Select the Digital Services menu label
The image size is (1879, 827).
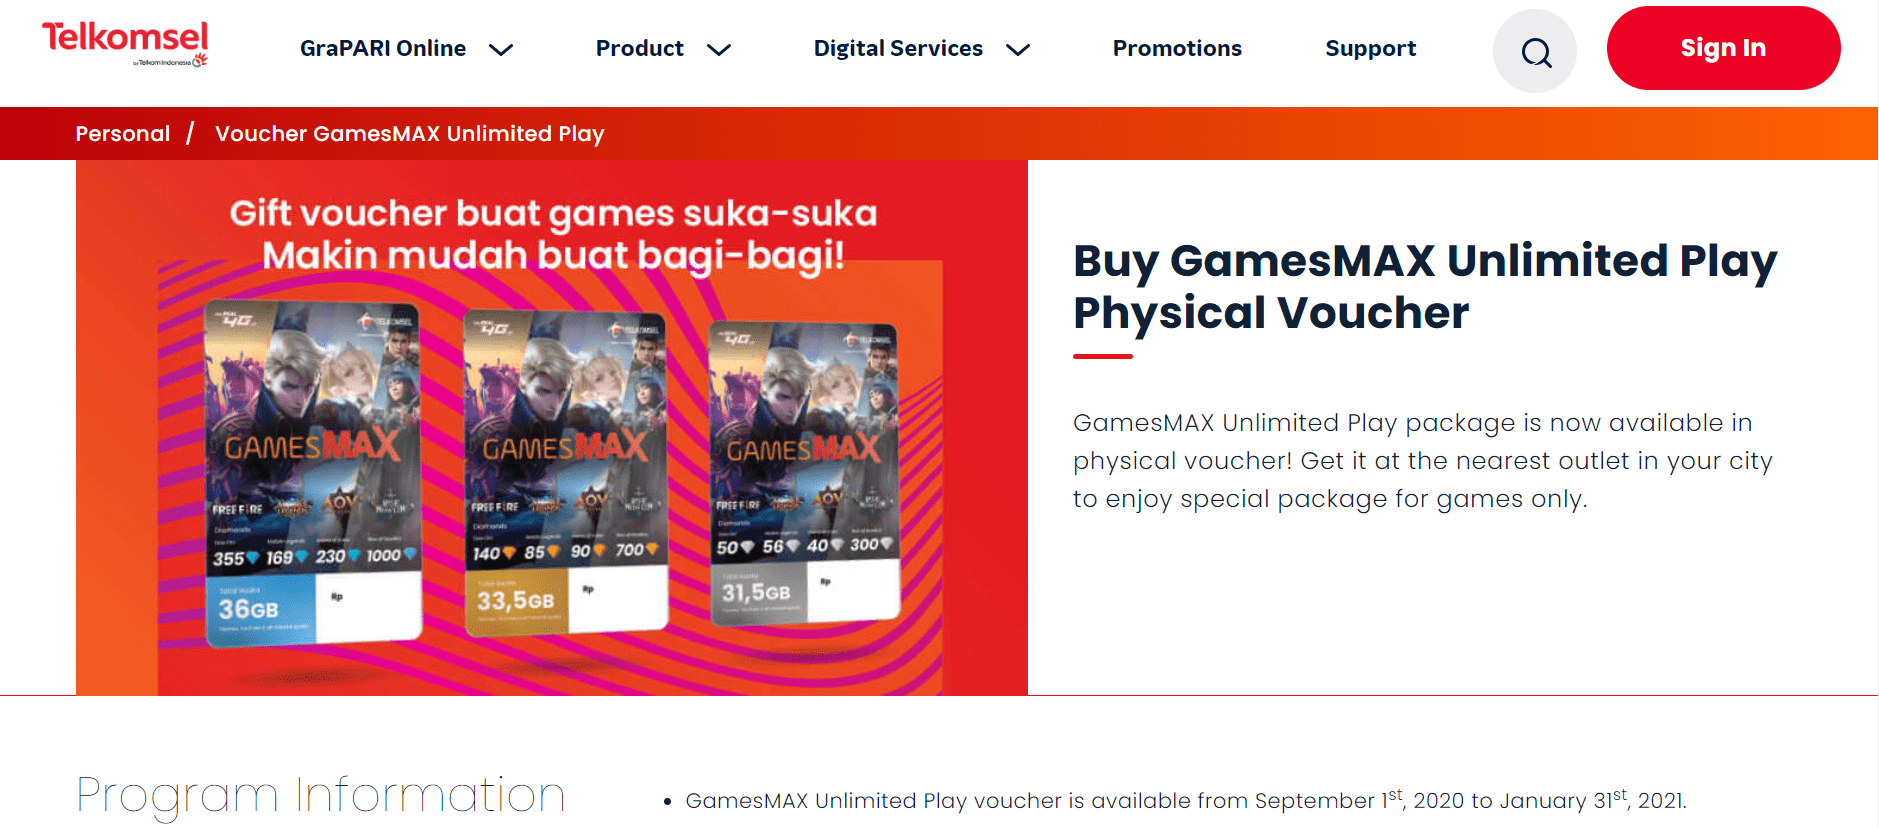[898, 48]
